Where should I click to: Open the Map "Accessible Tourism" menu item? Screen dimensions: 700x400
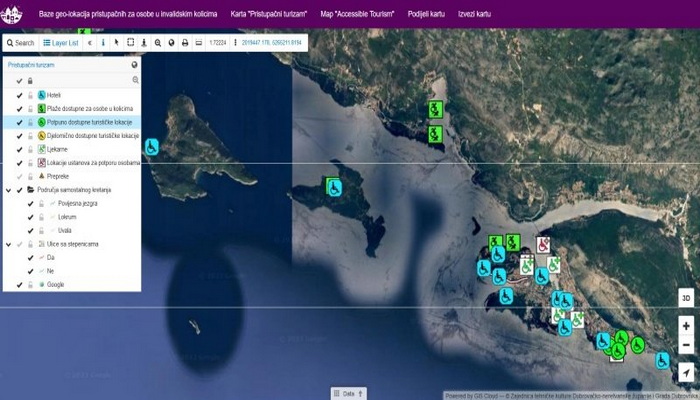[x=357, y=15]
